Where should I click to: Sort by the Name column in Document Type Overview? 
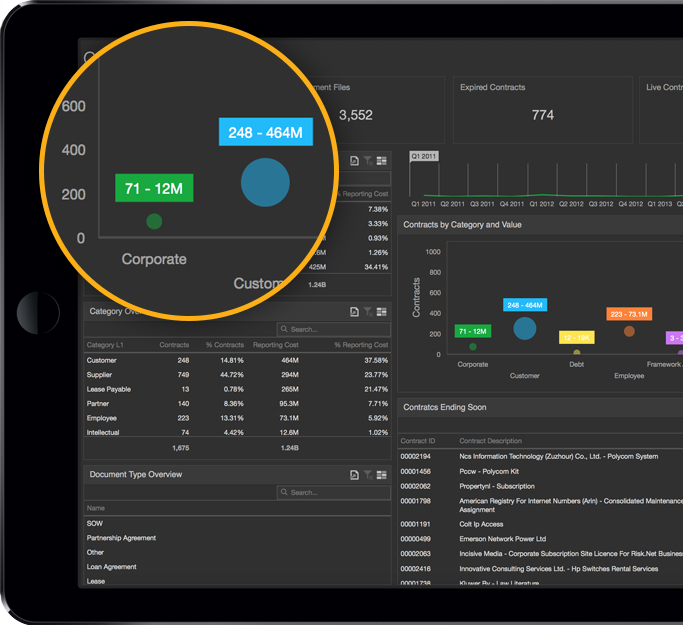(96, 508)
